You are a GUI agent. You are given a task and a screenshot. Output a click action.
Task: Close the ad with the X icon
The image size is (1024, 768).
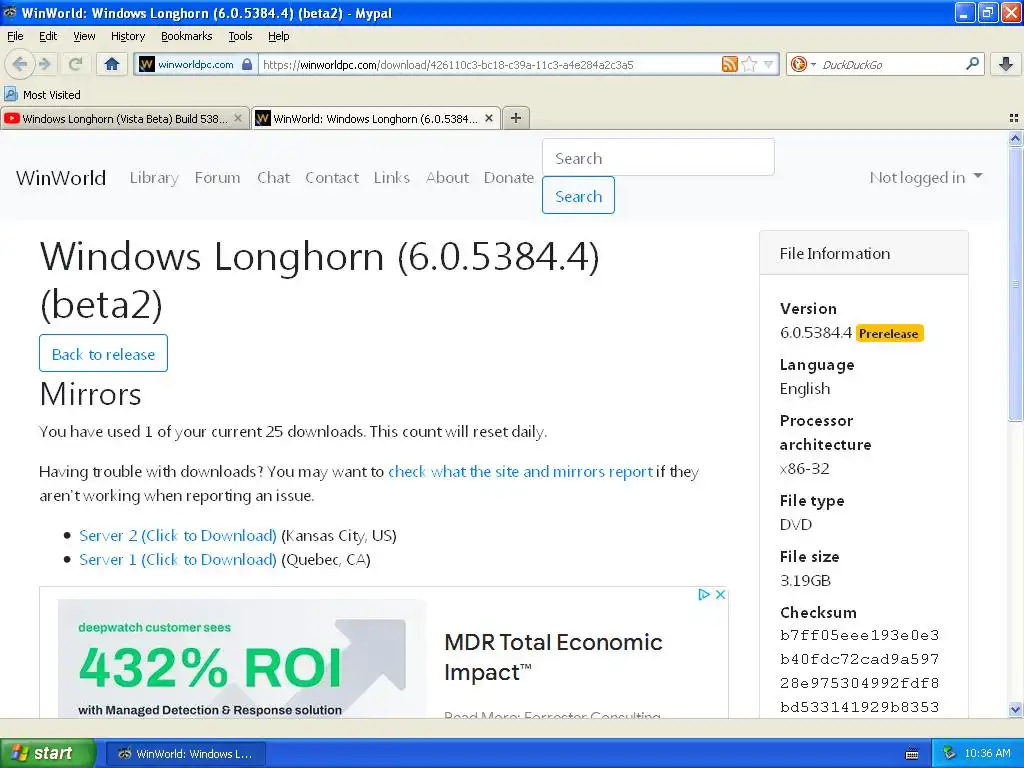(x=720, y=594)
